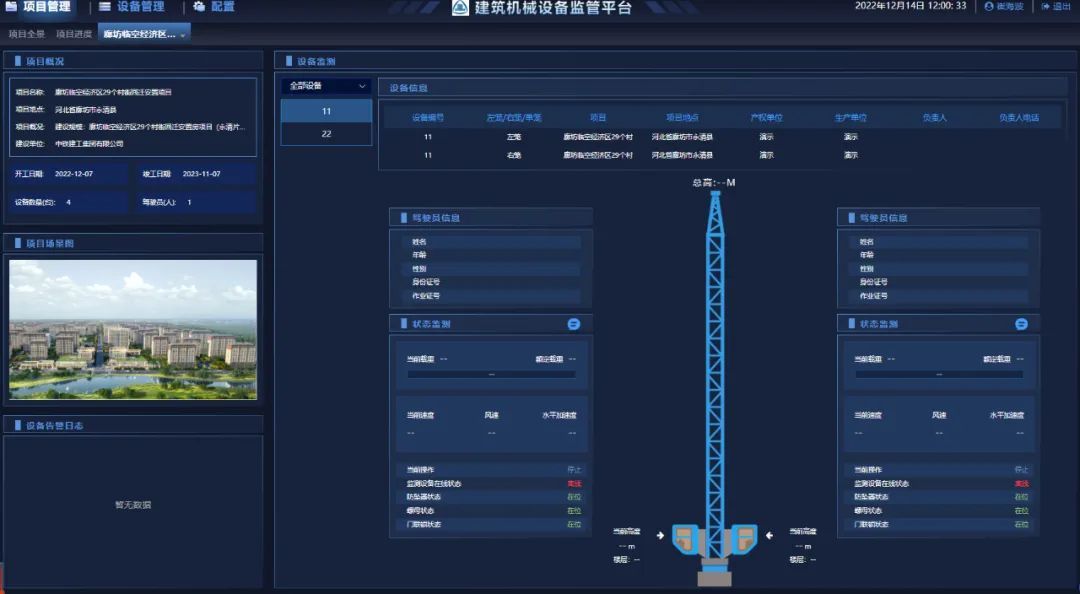
Task: Open the left 状态监测 chat bubble icon
Action: pyautogui.click(x=574, y=324)
